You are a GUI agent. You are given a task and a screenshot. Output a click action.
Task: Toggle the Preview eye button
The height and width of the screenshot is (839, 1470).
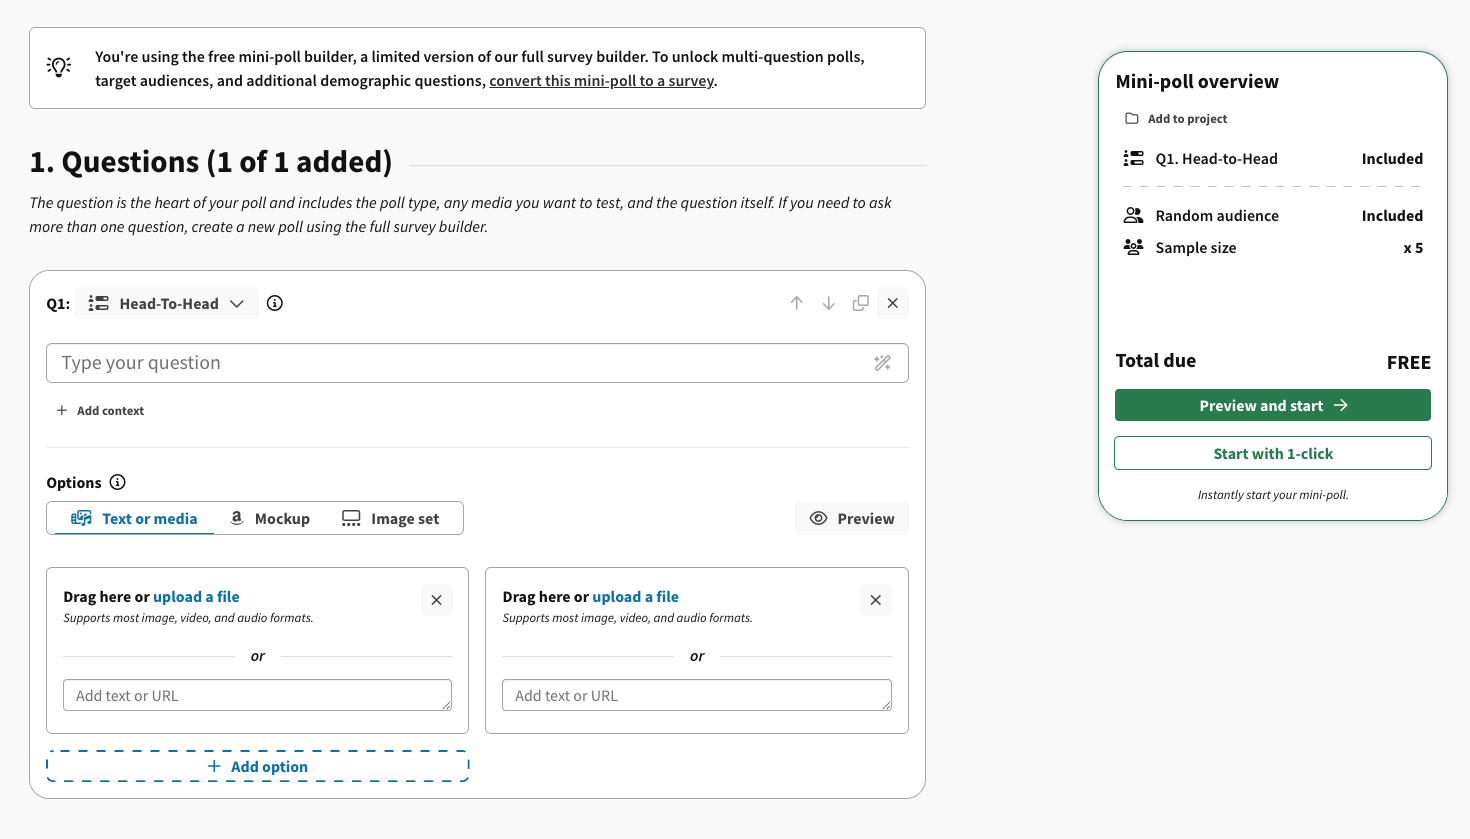click(852, 518)
